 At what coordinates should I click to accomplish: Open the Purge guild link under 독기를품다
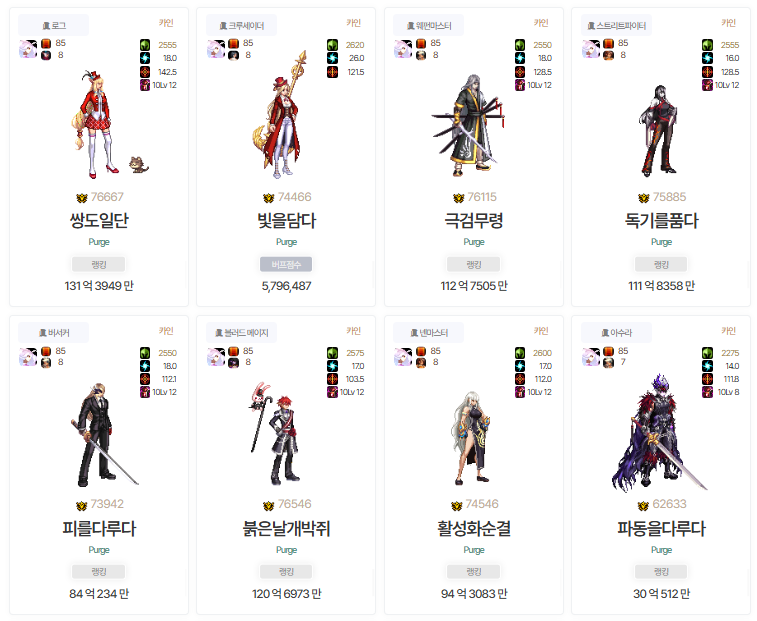point(661,242)
